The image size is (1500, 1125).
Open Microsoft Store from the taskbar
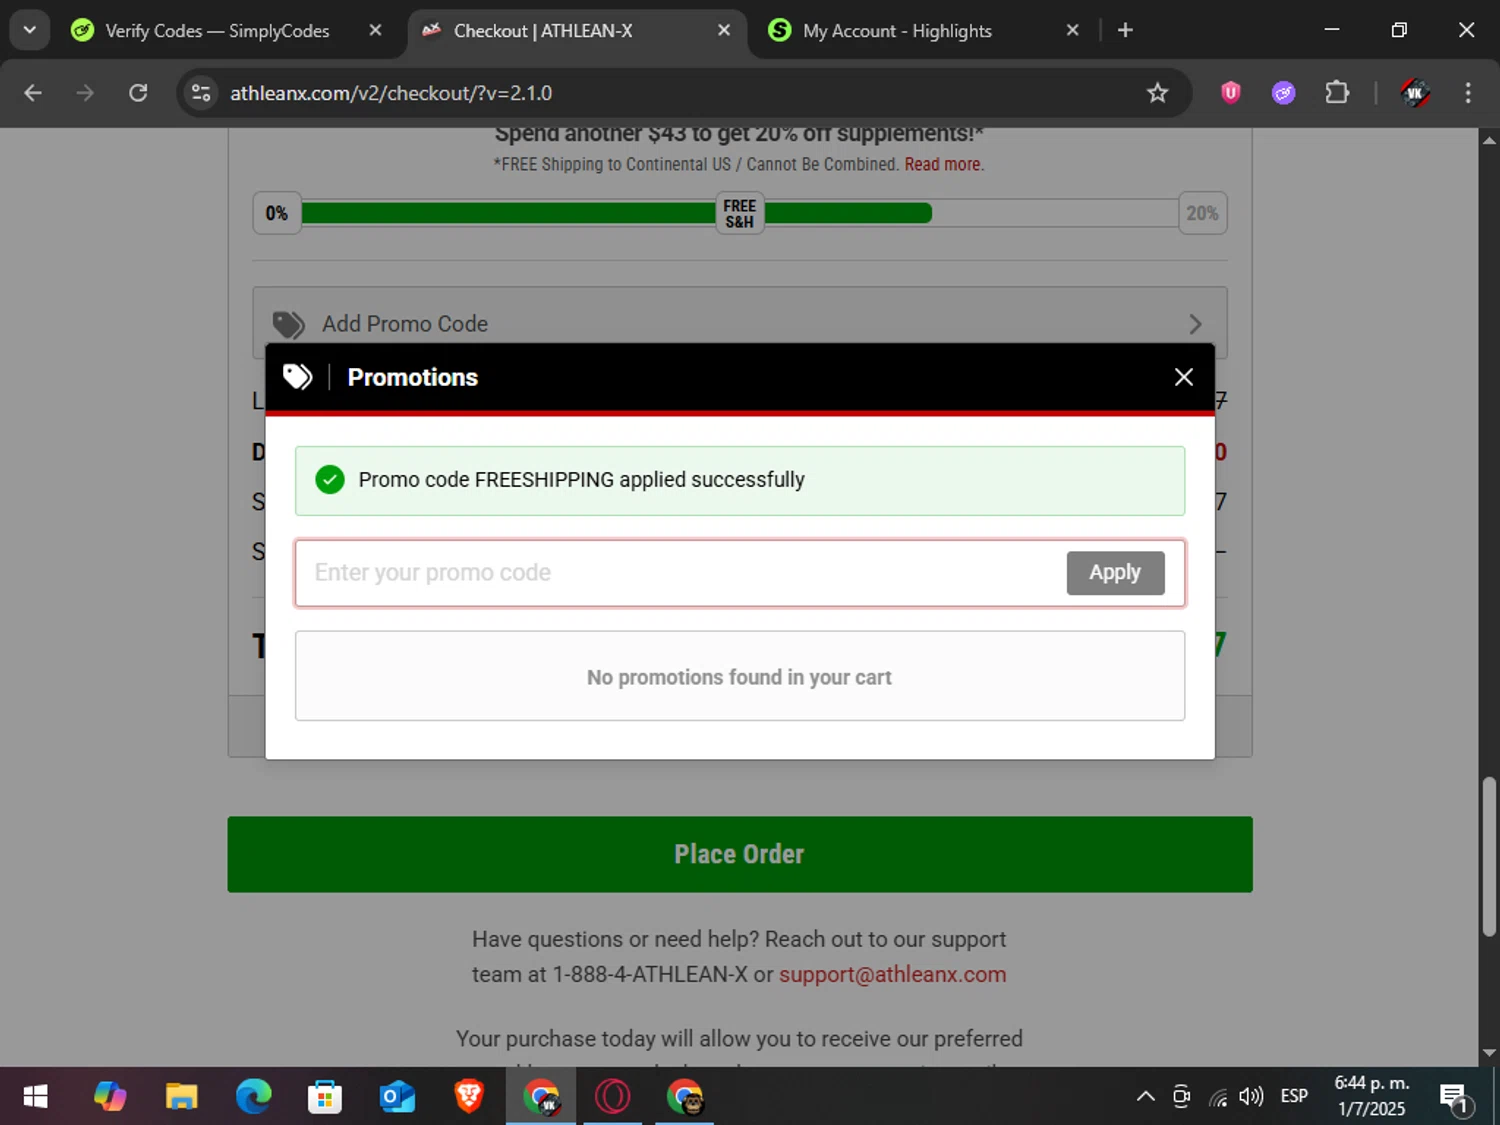pos(325,1097)
